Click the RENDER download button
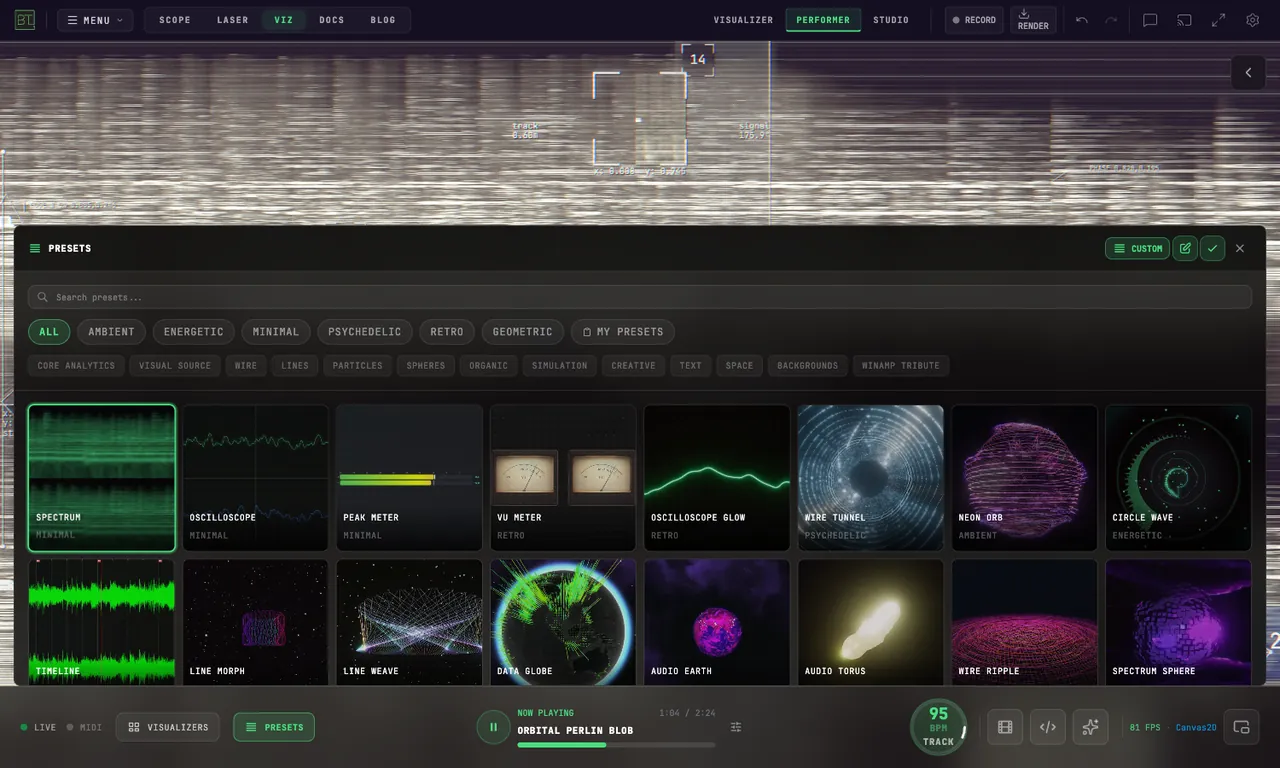1280x768 pixels. coord(1033,20)
